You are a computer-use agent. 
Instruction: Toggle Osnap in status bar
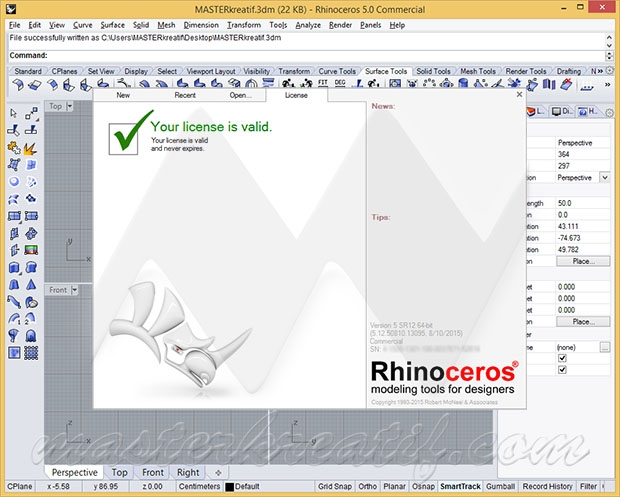[x=423, y=486]
